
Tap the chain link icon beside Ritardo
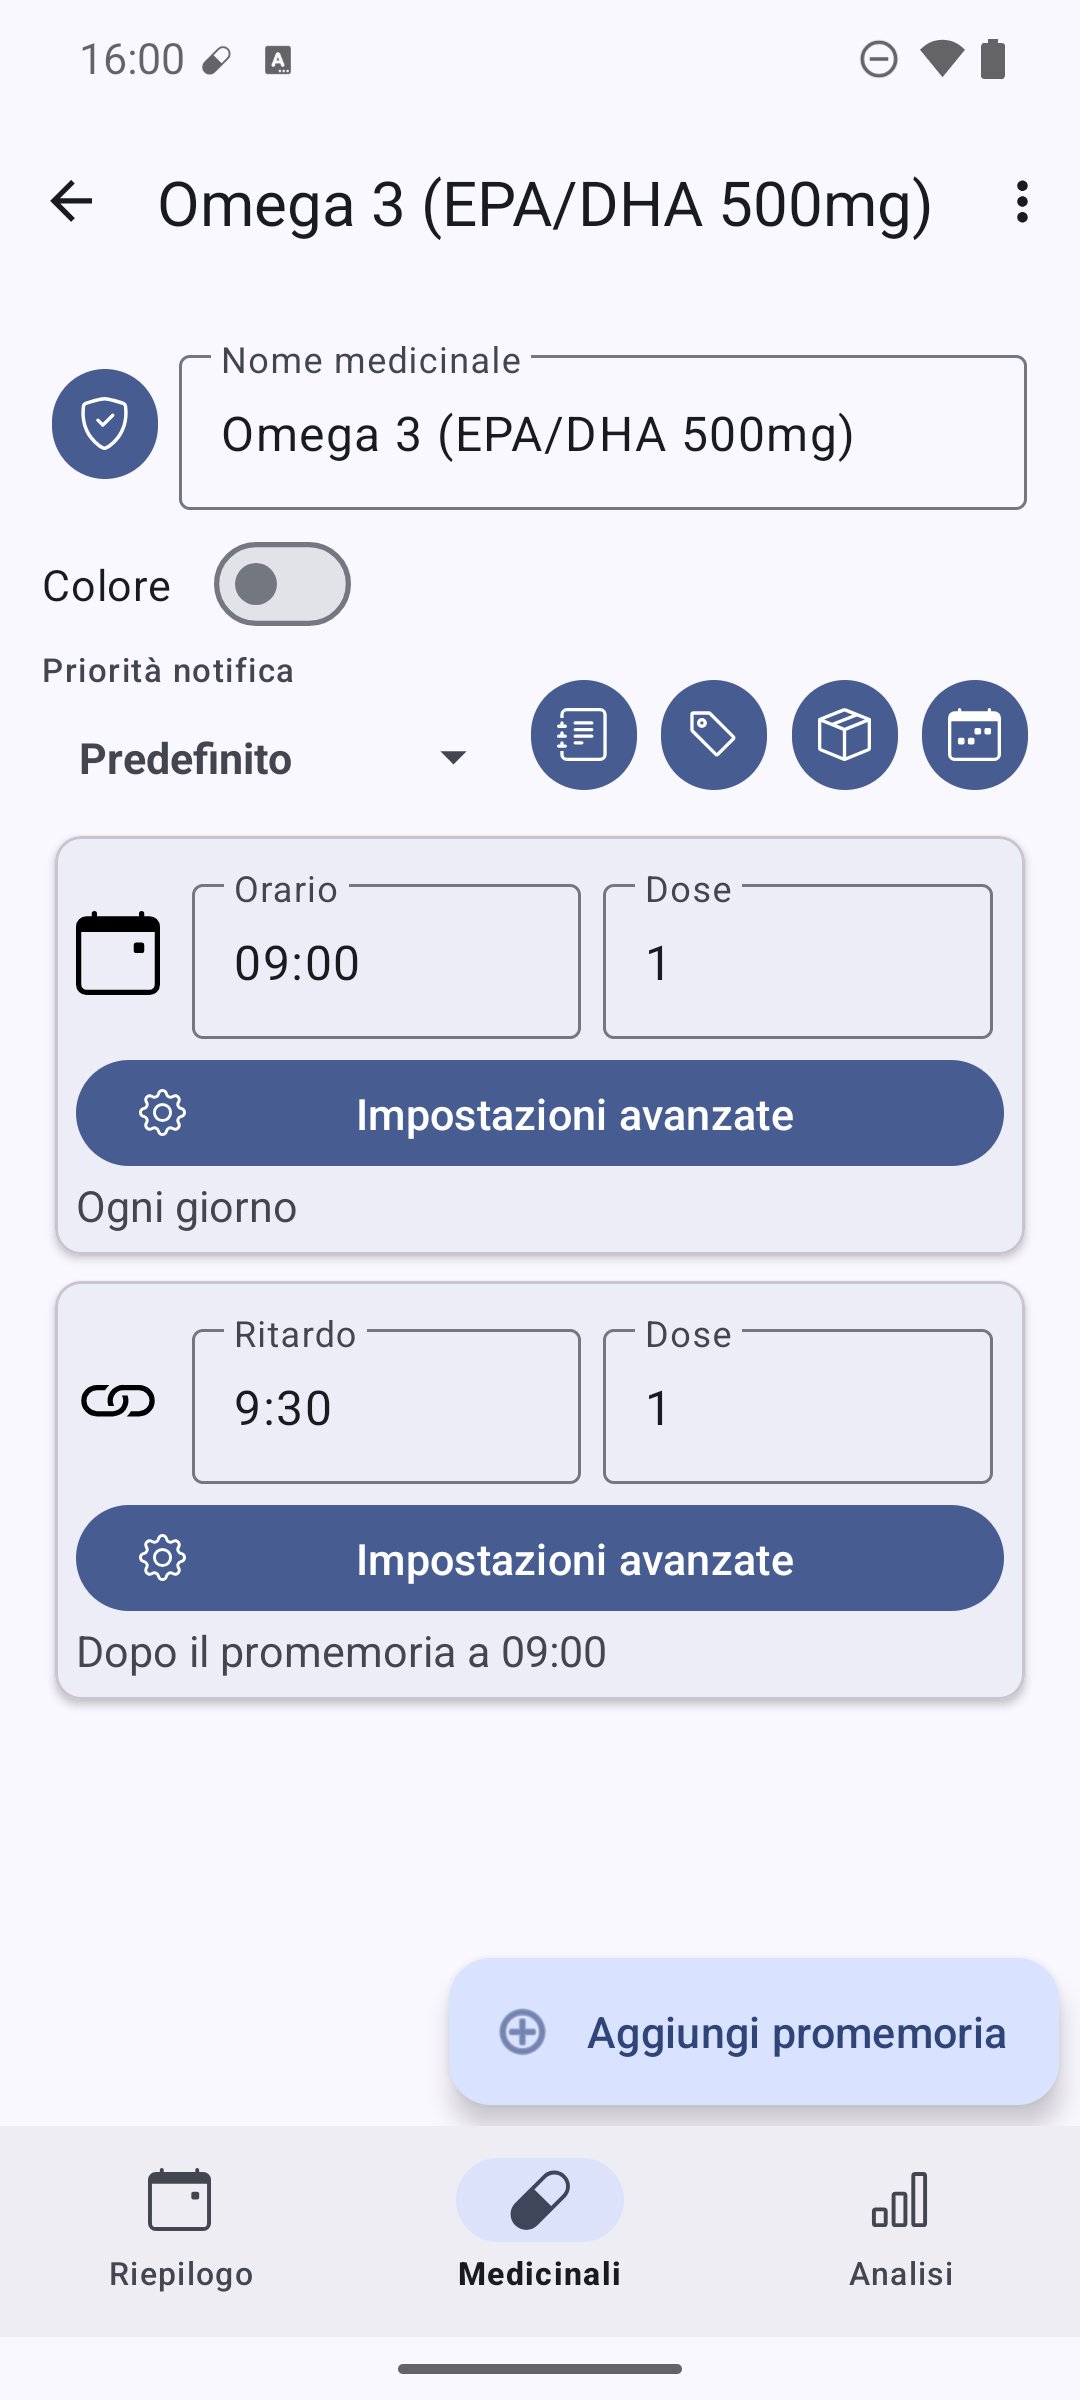point(118,1401)
